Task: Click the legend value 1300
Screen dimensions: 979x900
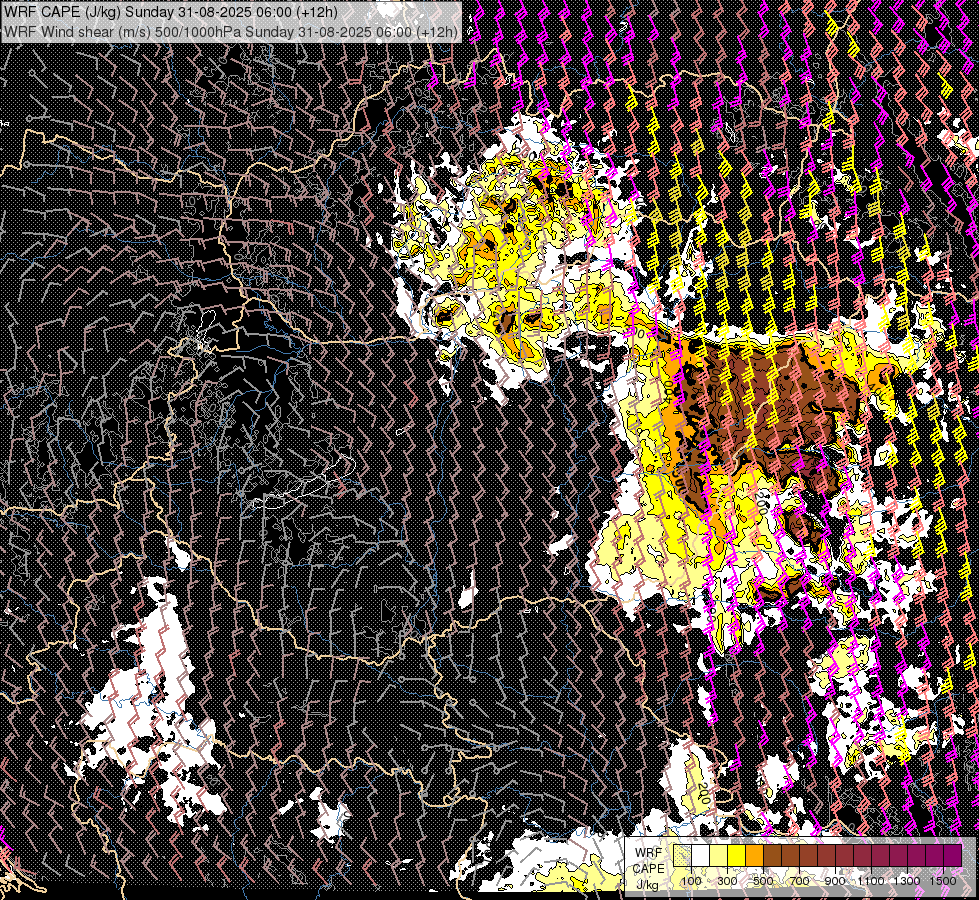Action: pyautogui.click(x=907, y=881)
